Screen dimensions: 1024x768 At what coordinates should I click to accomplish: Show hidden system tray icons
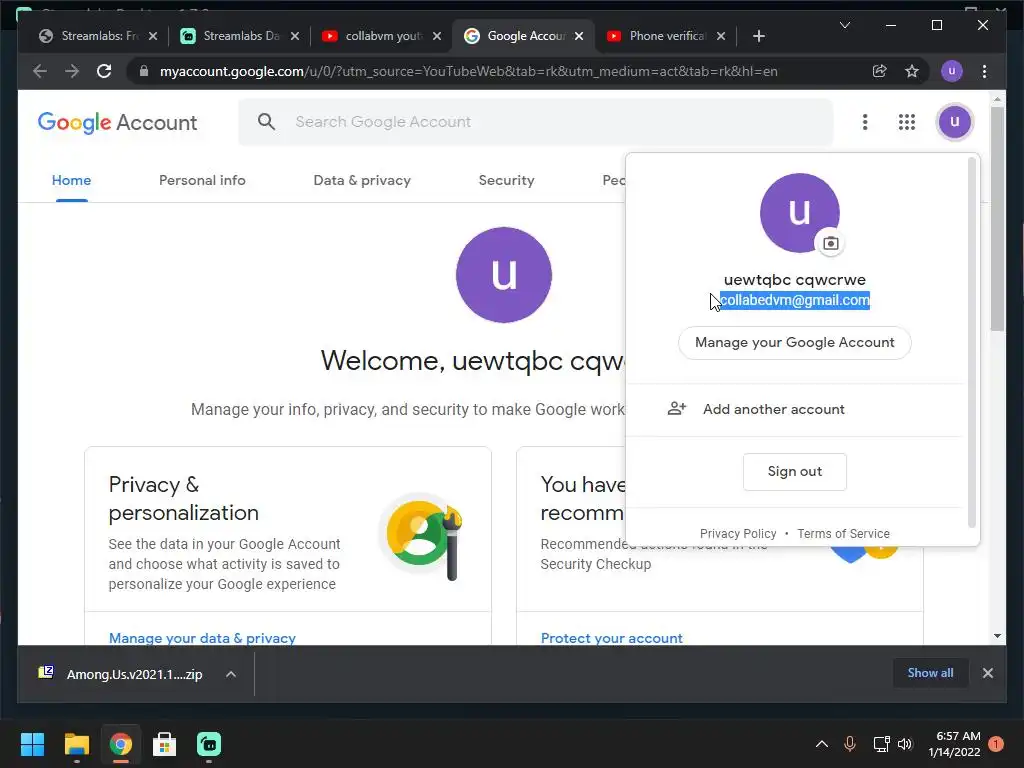[x=822, y=744]
